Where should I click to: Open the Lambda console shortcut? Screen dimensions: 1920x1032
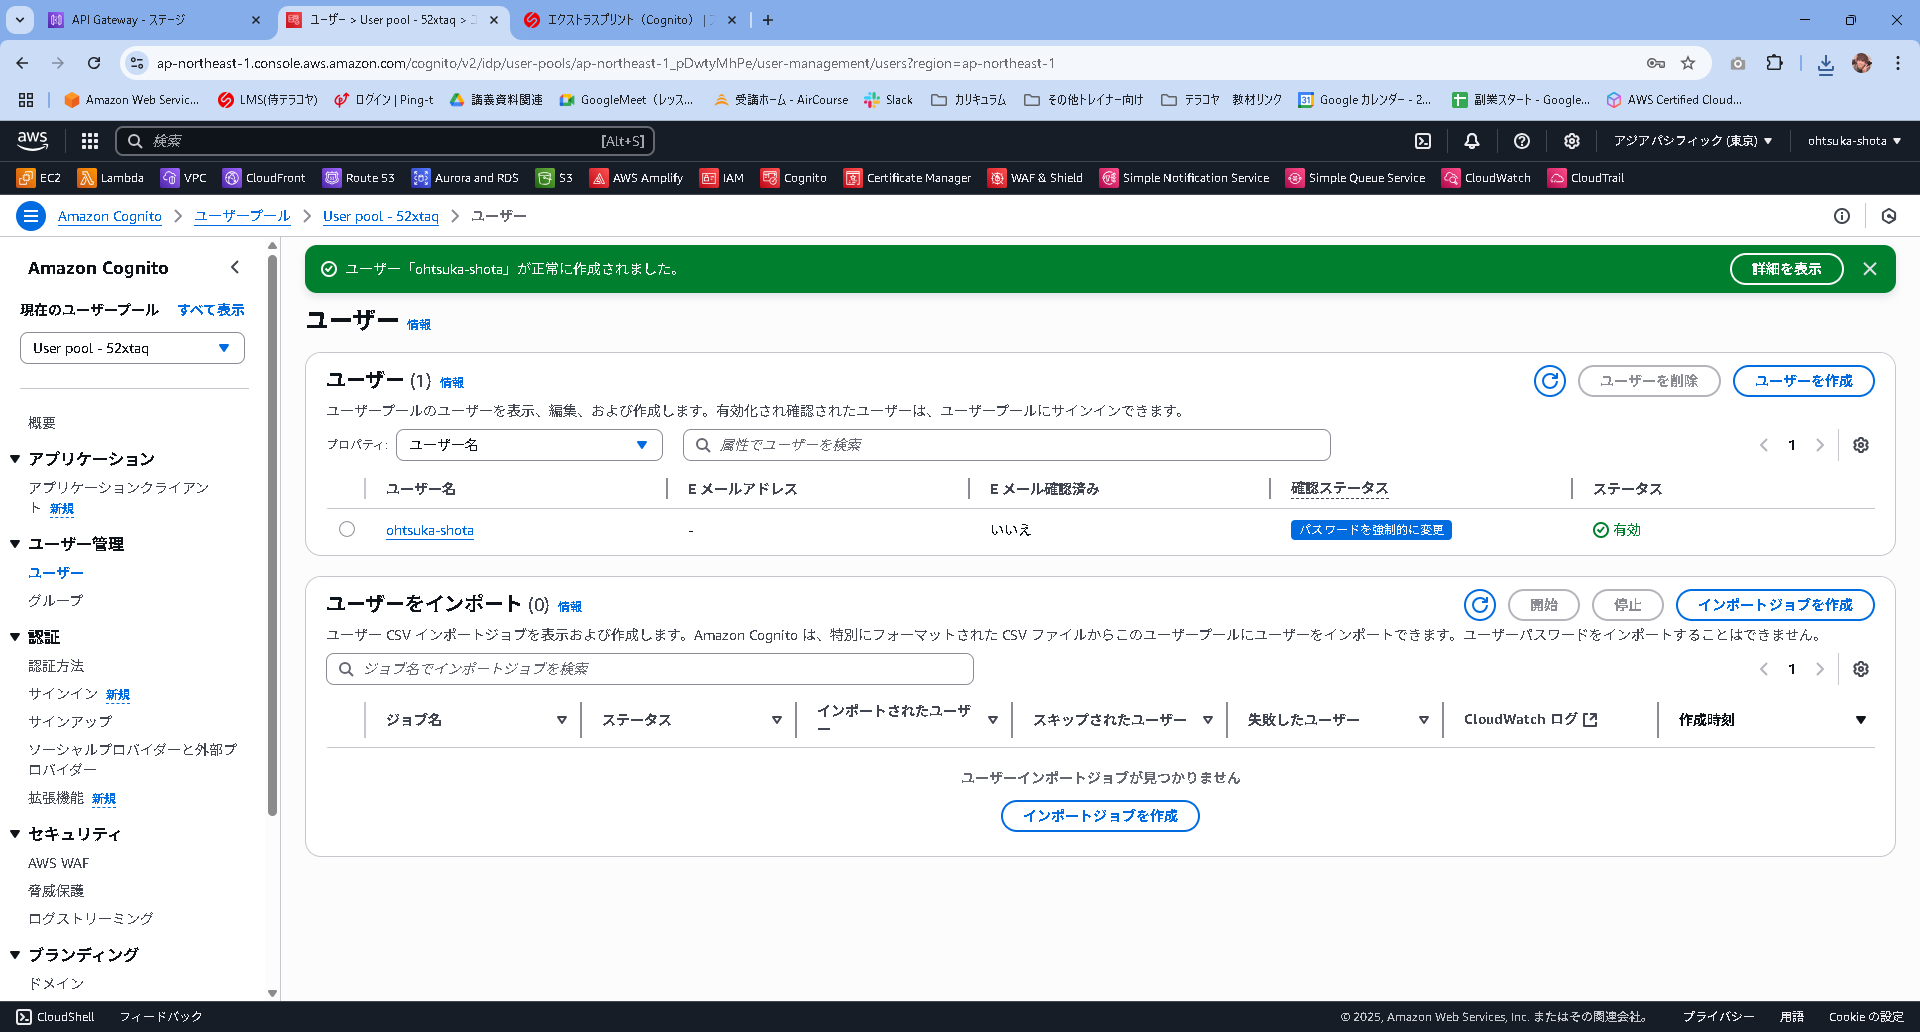tap(110, 178)
